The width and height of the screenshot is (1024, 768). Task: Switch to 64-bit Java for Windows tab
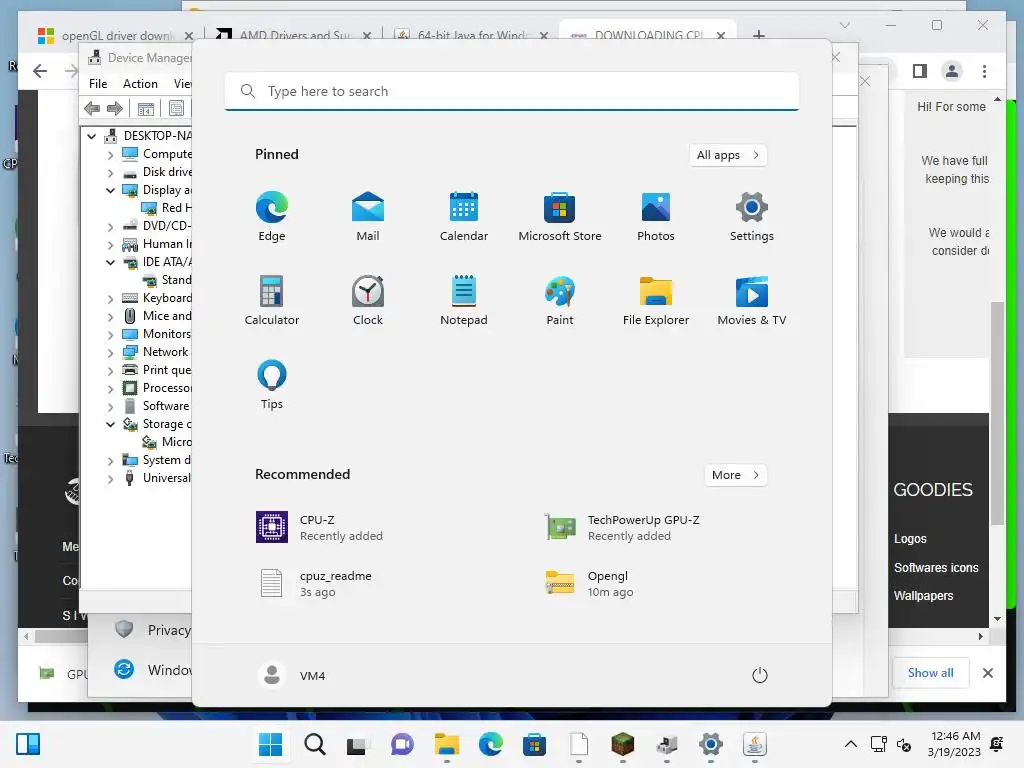[x=472, y=35]
